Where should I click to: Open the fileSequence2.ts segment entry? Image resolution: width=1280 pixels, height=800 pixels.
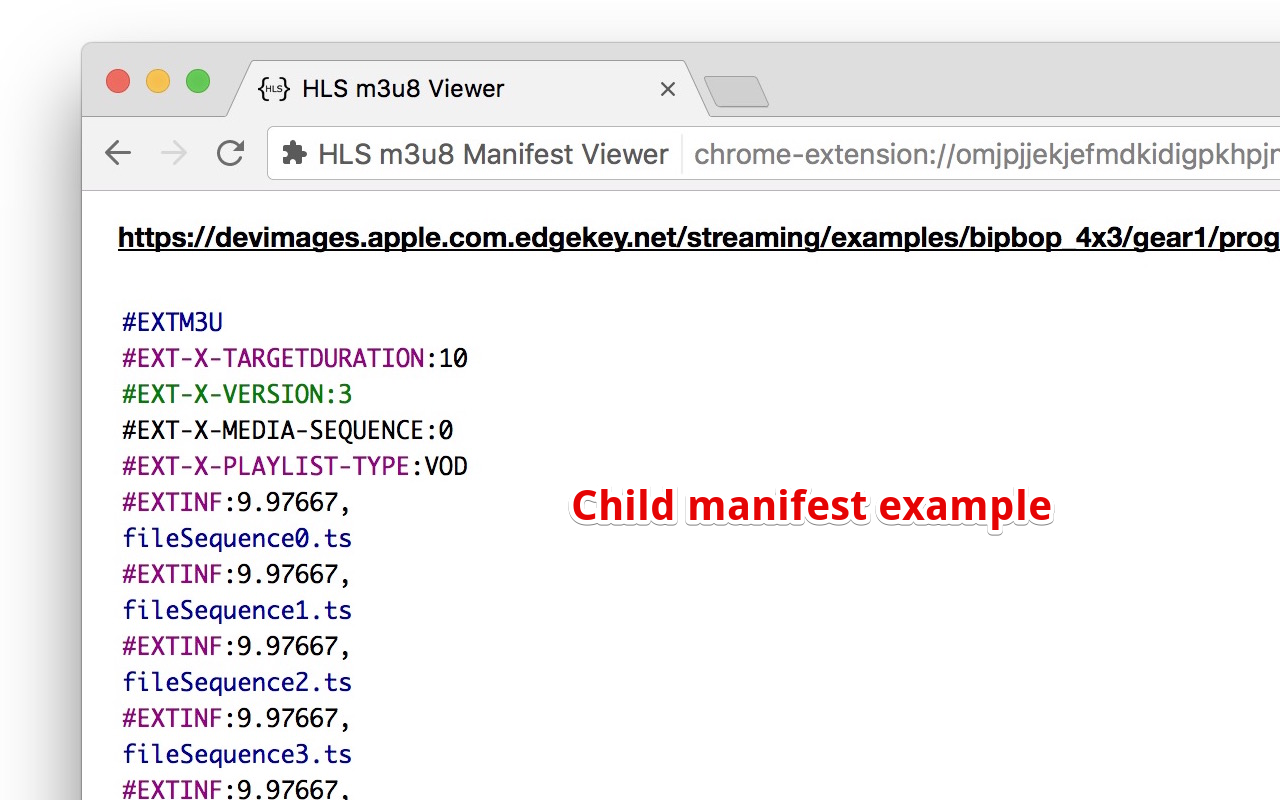[237, 682]
